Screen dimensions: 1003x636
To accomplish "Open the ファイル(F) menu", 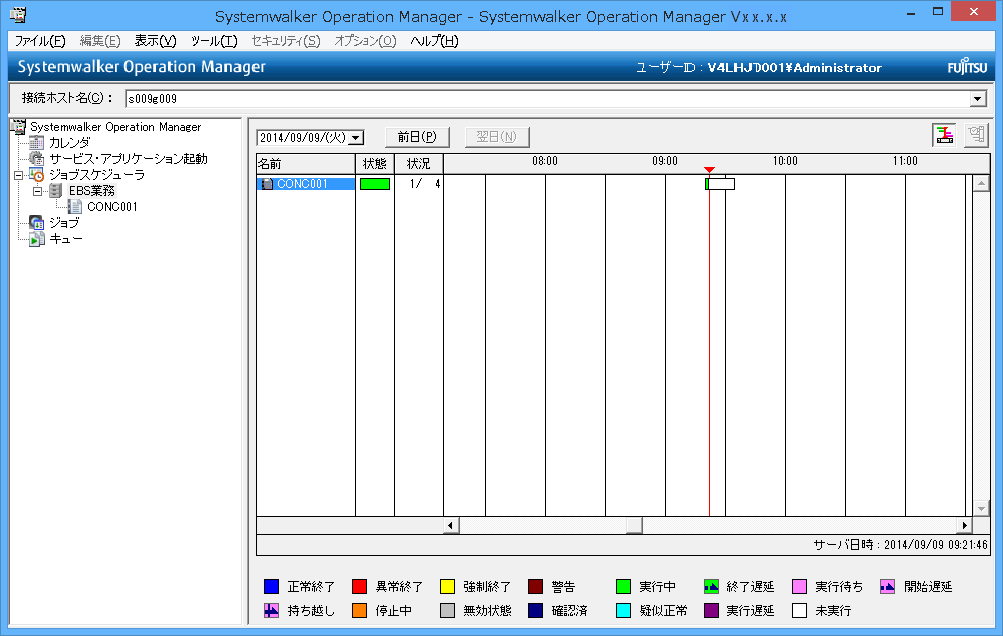I will 40,41.
